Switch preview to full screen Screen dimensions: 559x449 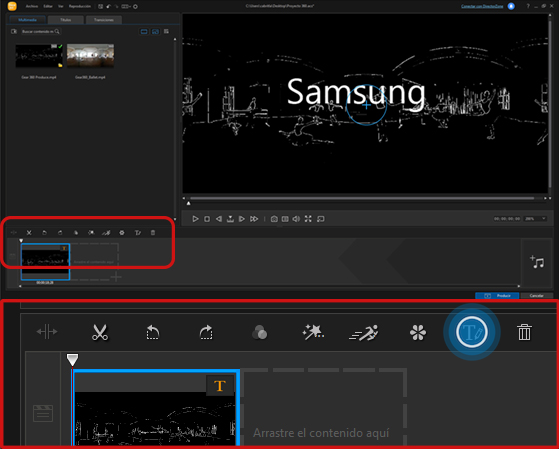[308, 219]
